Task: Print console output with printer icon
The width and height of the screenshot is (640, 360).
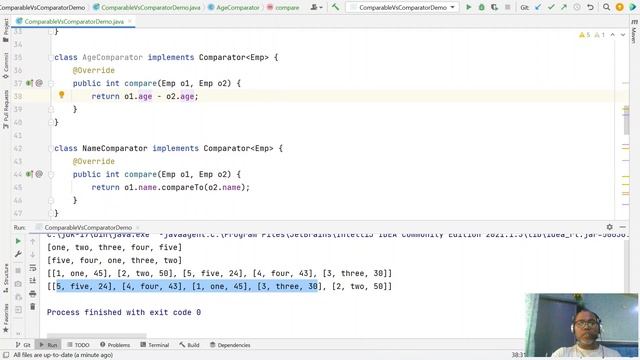Action: (33, 293)
